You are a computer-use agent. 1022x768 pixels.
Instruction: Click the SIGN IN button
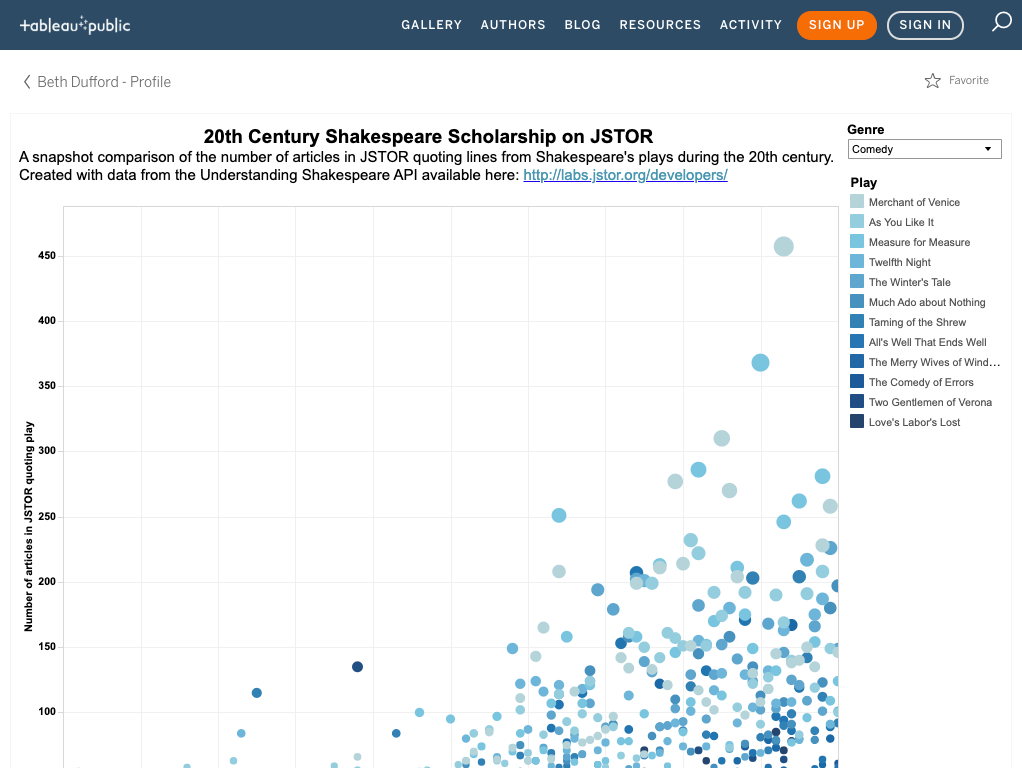tap(925, 25)
